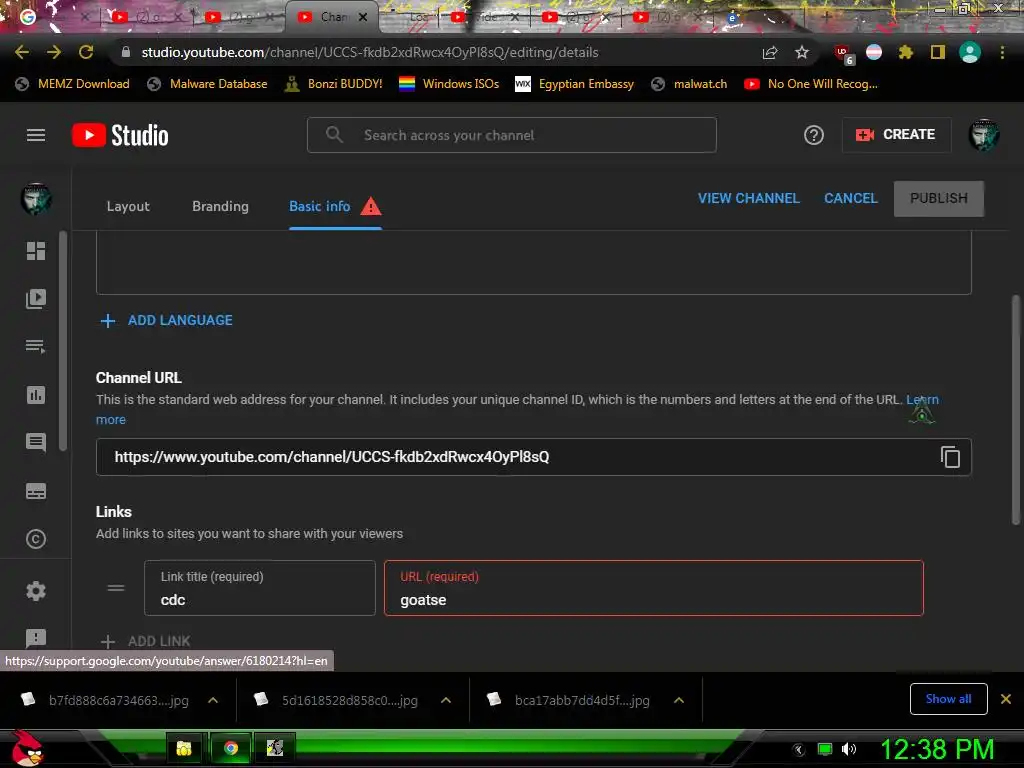Screen dimensions: 1024x768
Task: Click VIEW CHANNEL link
Action: 748,199
